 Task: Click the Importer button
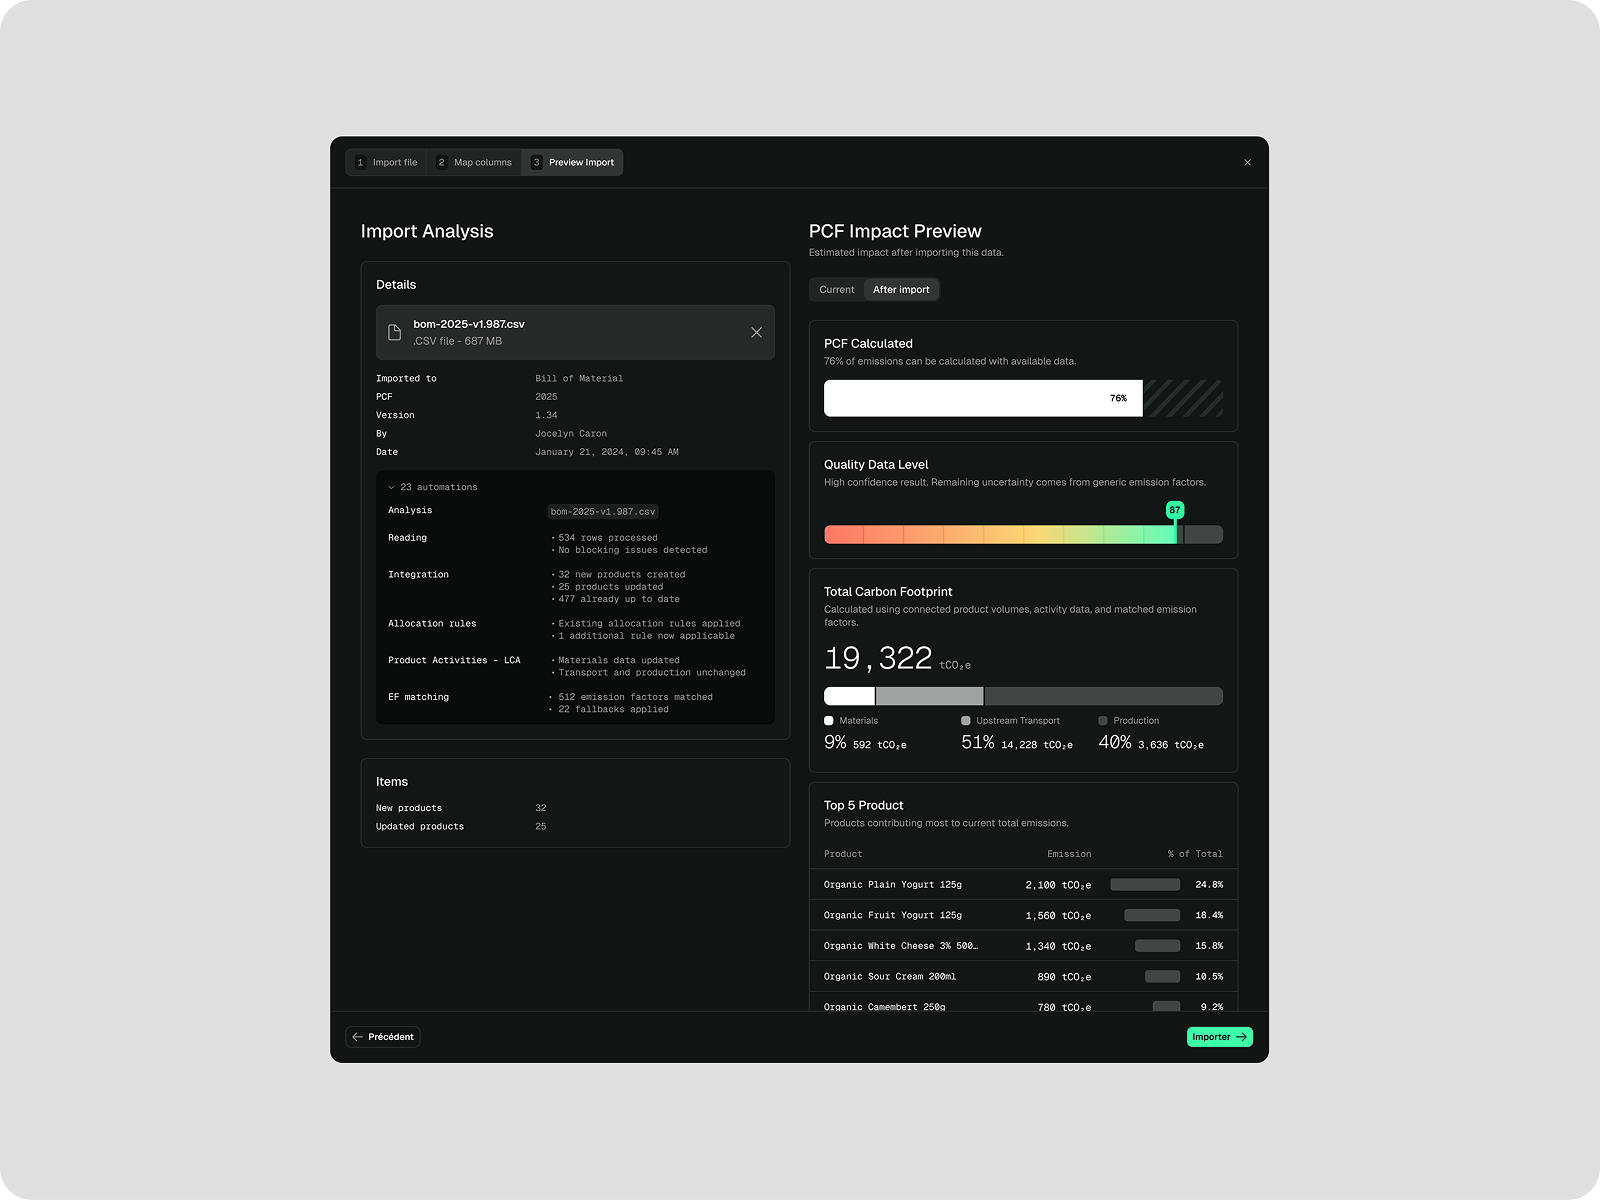pos(1219,1037)
